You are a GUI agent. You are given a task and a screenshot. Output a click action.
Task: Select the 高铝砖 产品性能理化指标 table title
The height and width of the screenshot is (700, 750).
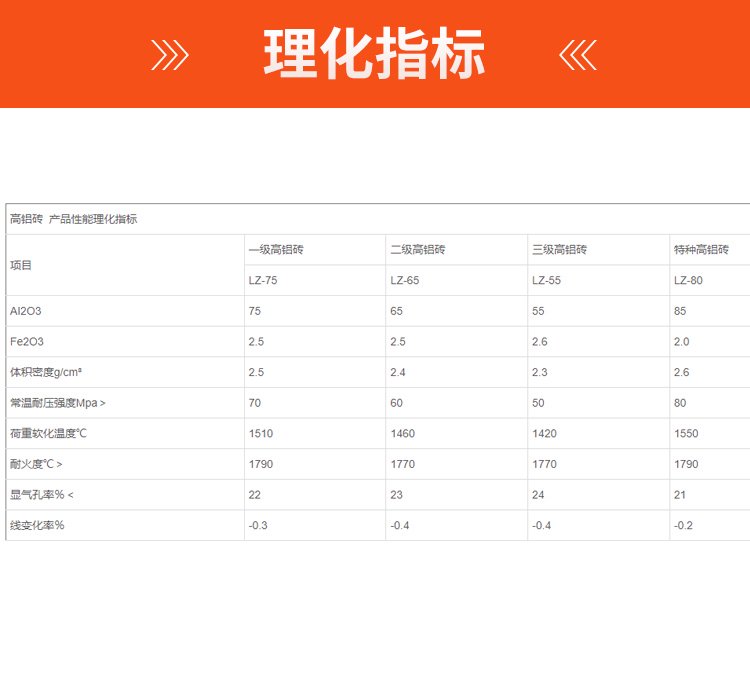click(x=73, y=219)
